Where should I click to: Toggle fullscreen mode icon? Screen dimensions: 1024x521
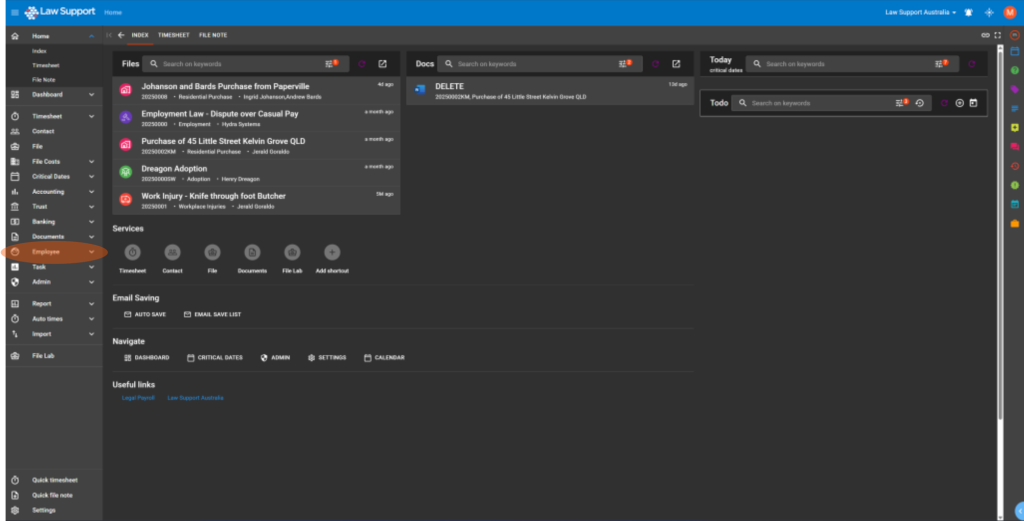point(997,35)
